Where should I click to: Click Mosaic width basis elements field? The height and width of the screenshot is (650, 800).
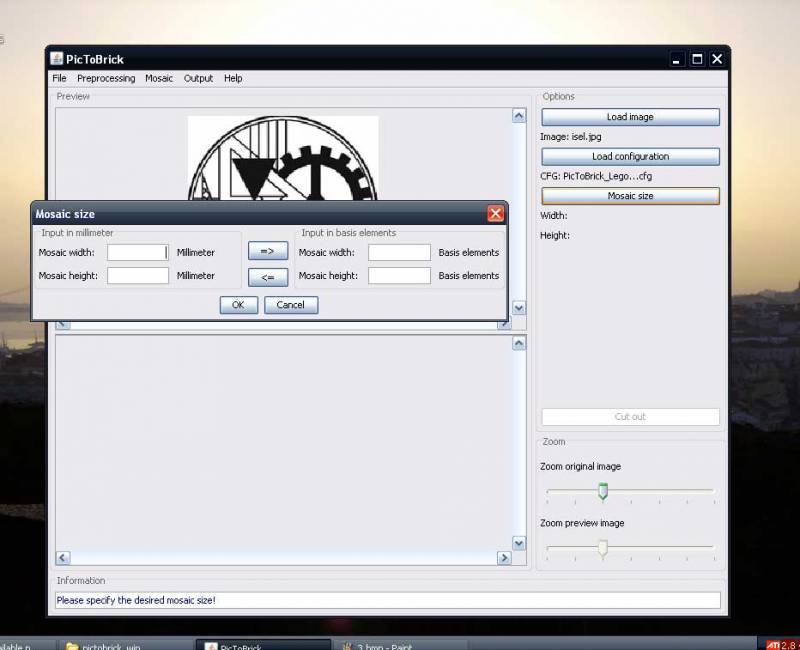click(399, 253)
